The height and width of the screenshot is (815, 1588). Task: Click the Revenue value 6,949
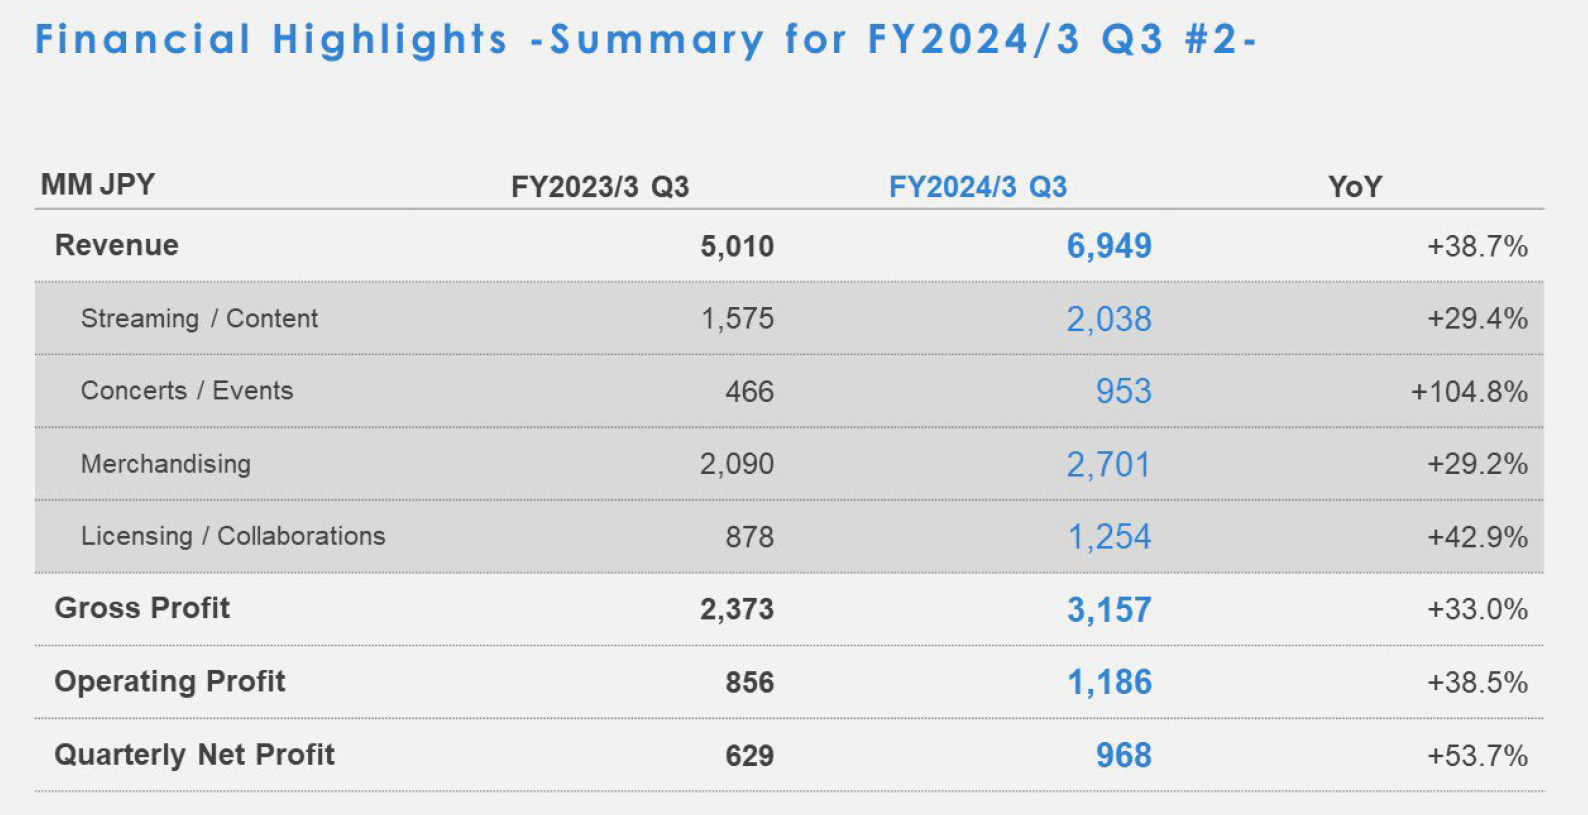click(1109, 246)
